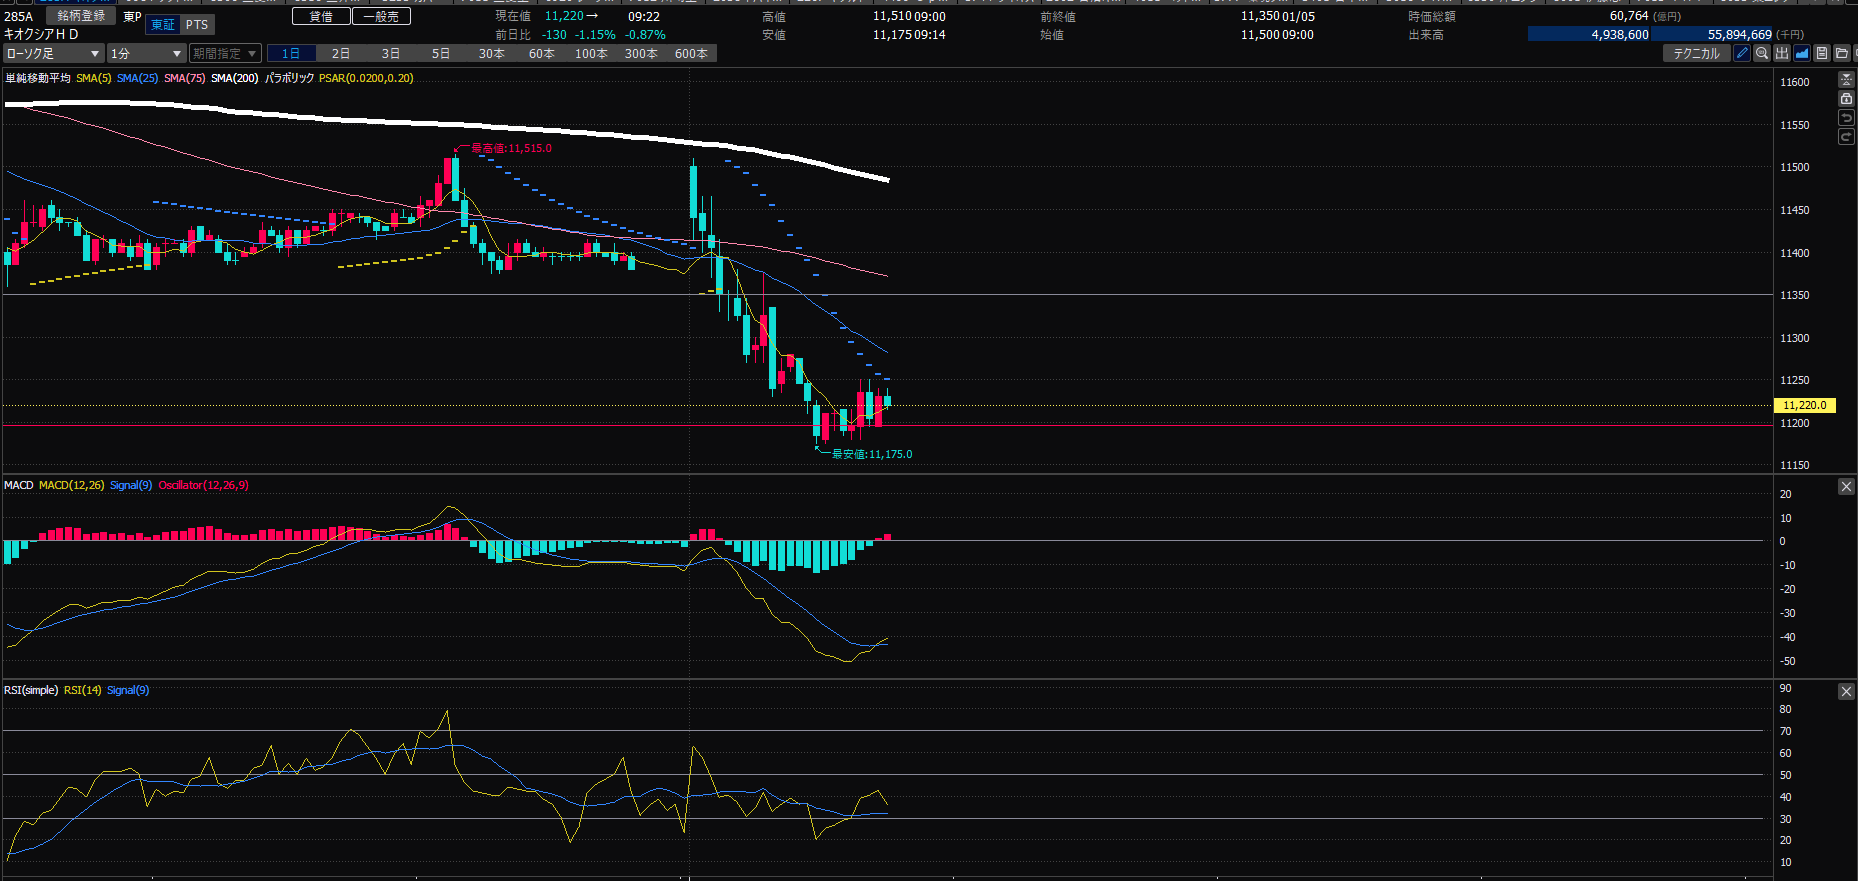Open the 1分 interval dropdown
The height and width of the screenshot is (881, 1858).
click(146, 54)
